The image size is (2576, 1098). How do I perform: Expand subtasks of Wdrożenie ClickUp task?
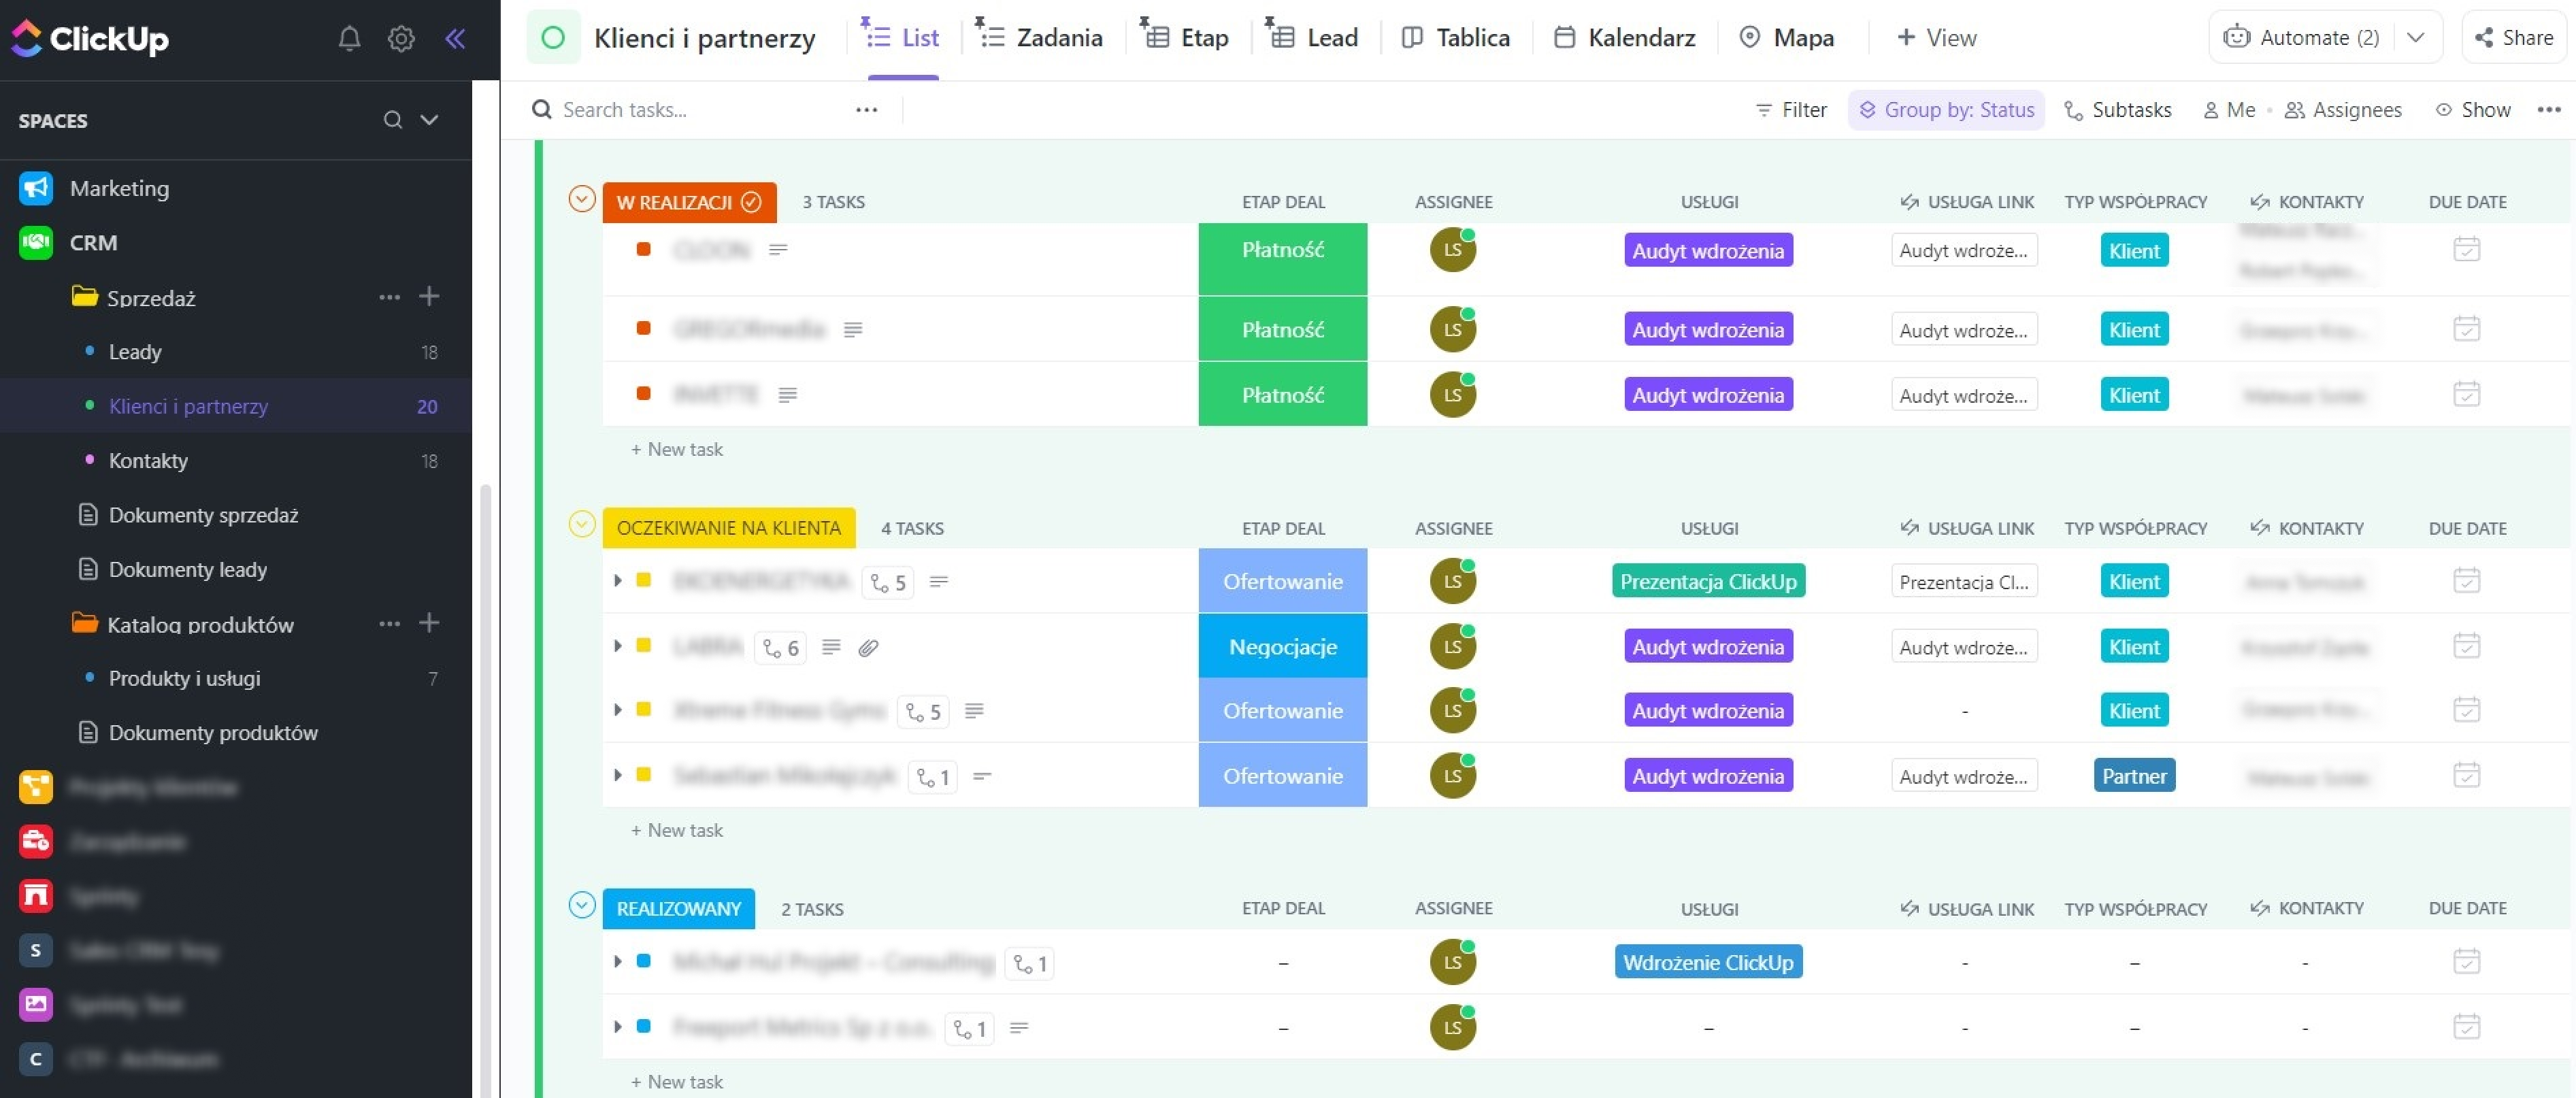[x=618, y=961]
